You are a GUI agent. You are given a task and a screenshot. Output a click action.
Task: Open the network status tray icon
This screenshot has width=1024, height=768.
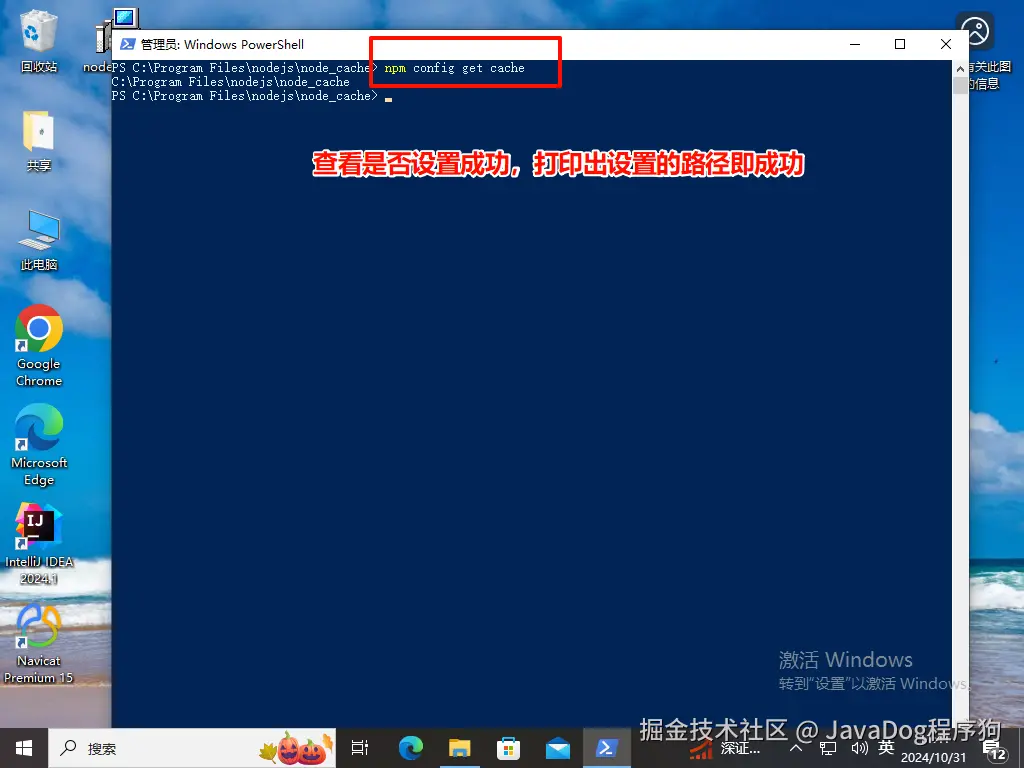[x=828, y=748]
